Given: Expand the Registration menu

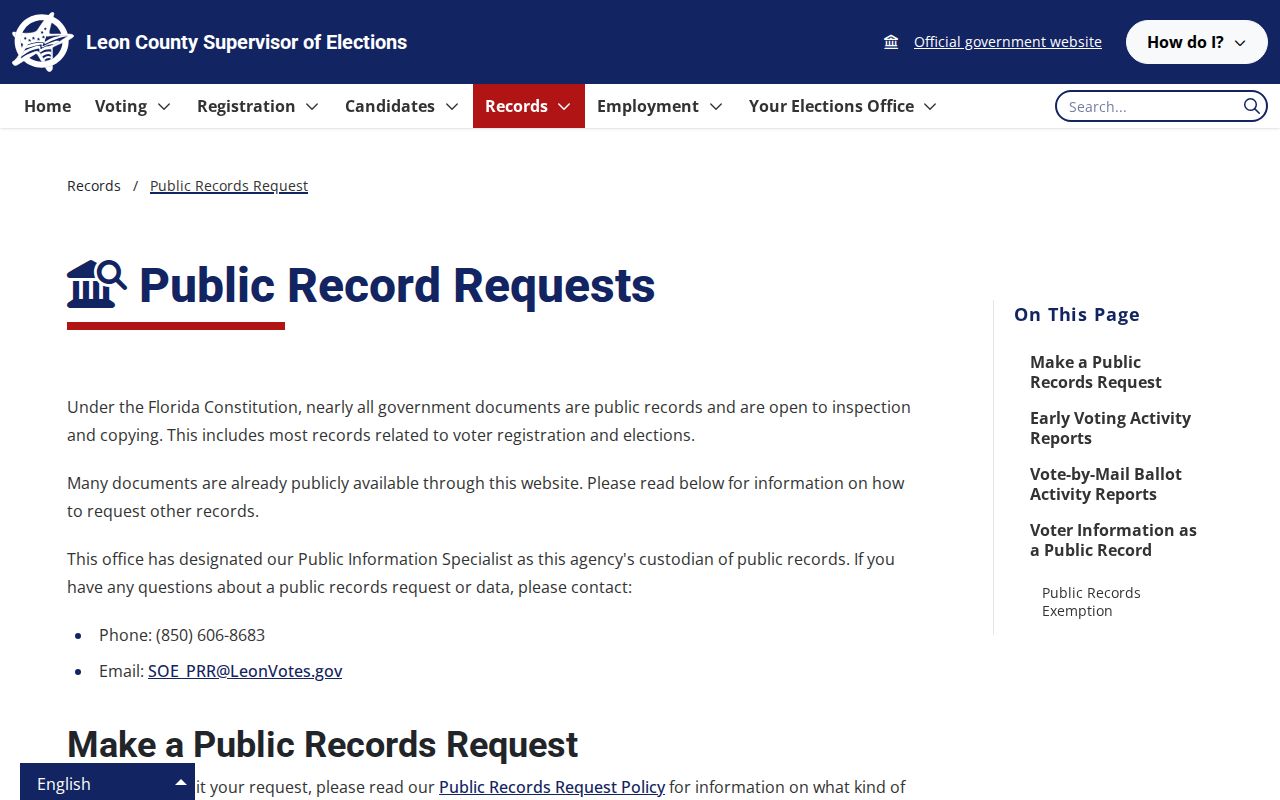Looking at the screenshot, I should 258,106.
